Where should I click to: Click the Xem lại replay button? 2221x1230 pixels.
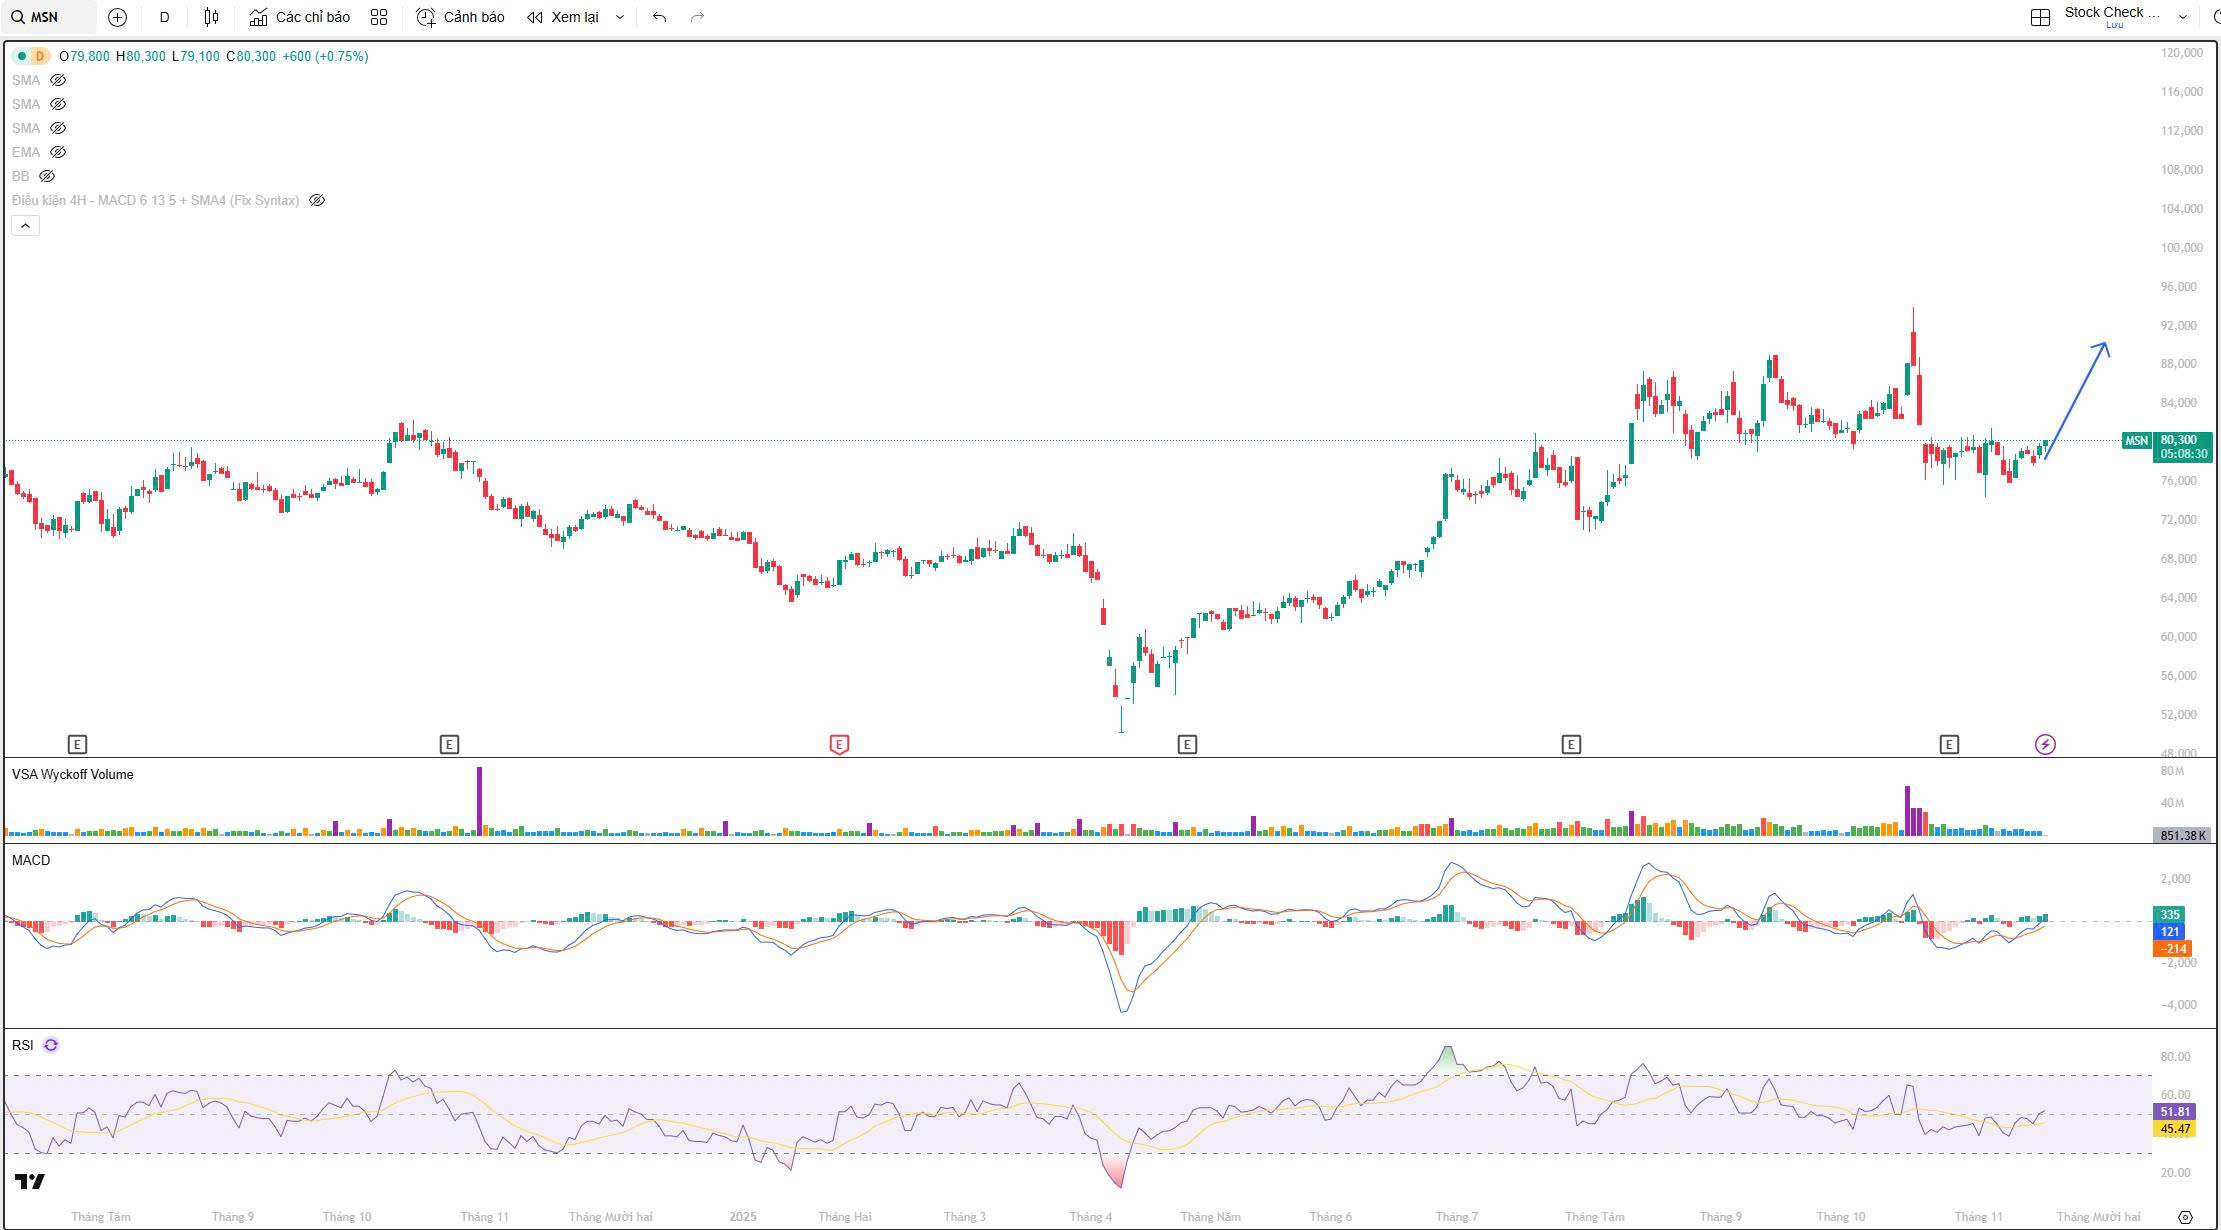click(x=563, y=17)
